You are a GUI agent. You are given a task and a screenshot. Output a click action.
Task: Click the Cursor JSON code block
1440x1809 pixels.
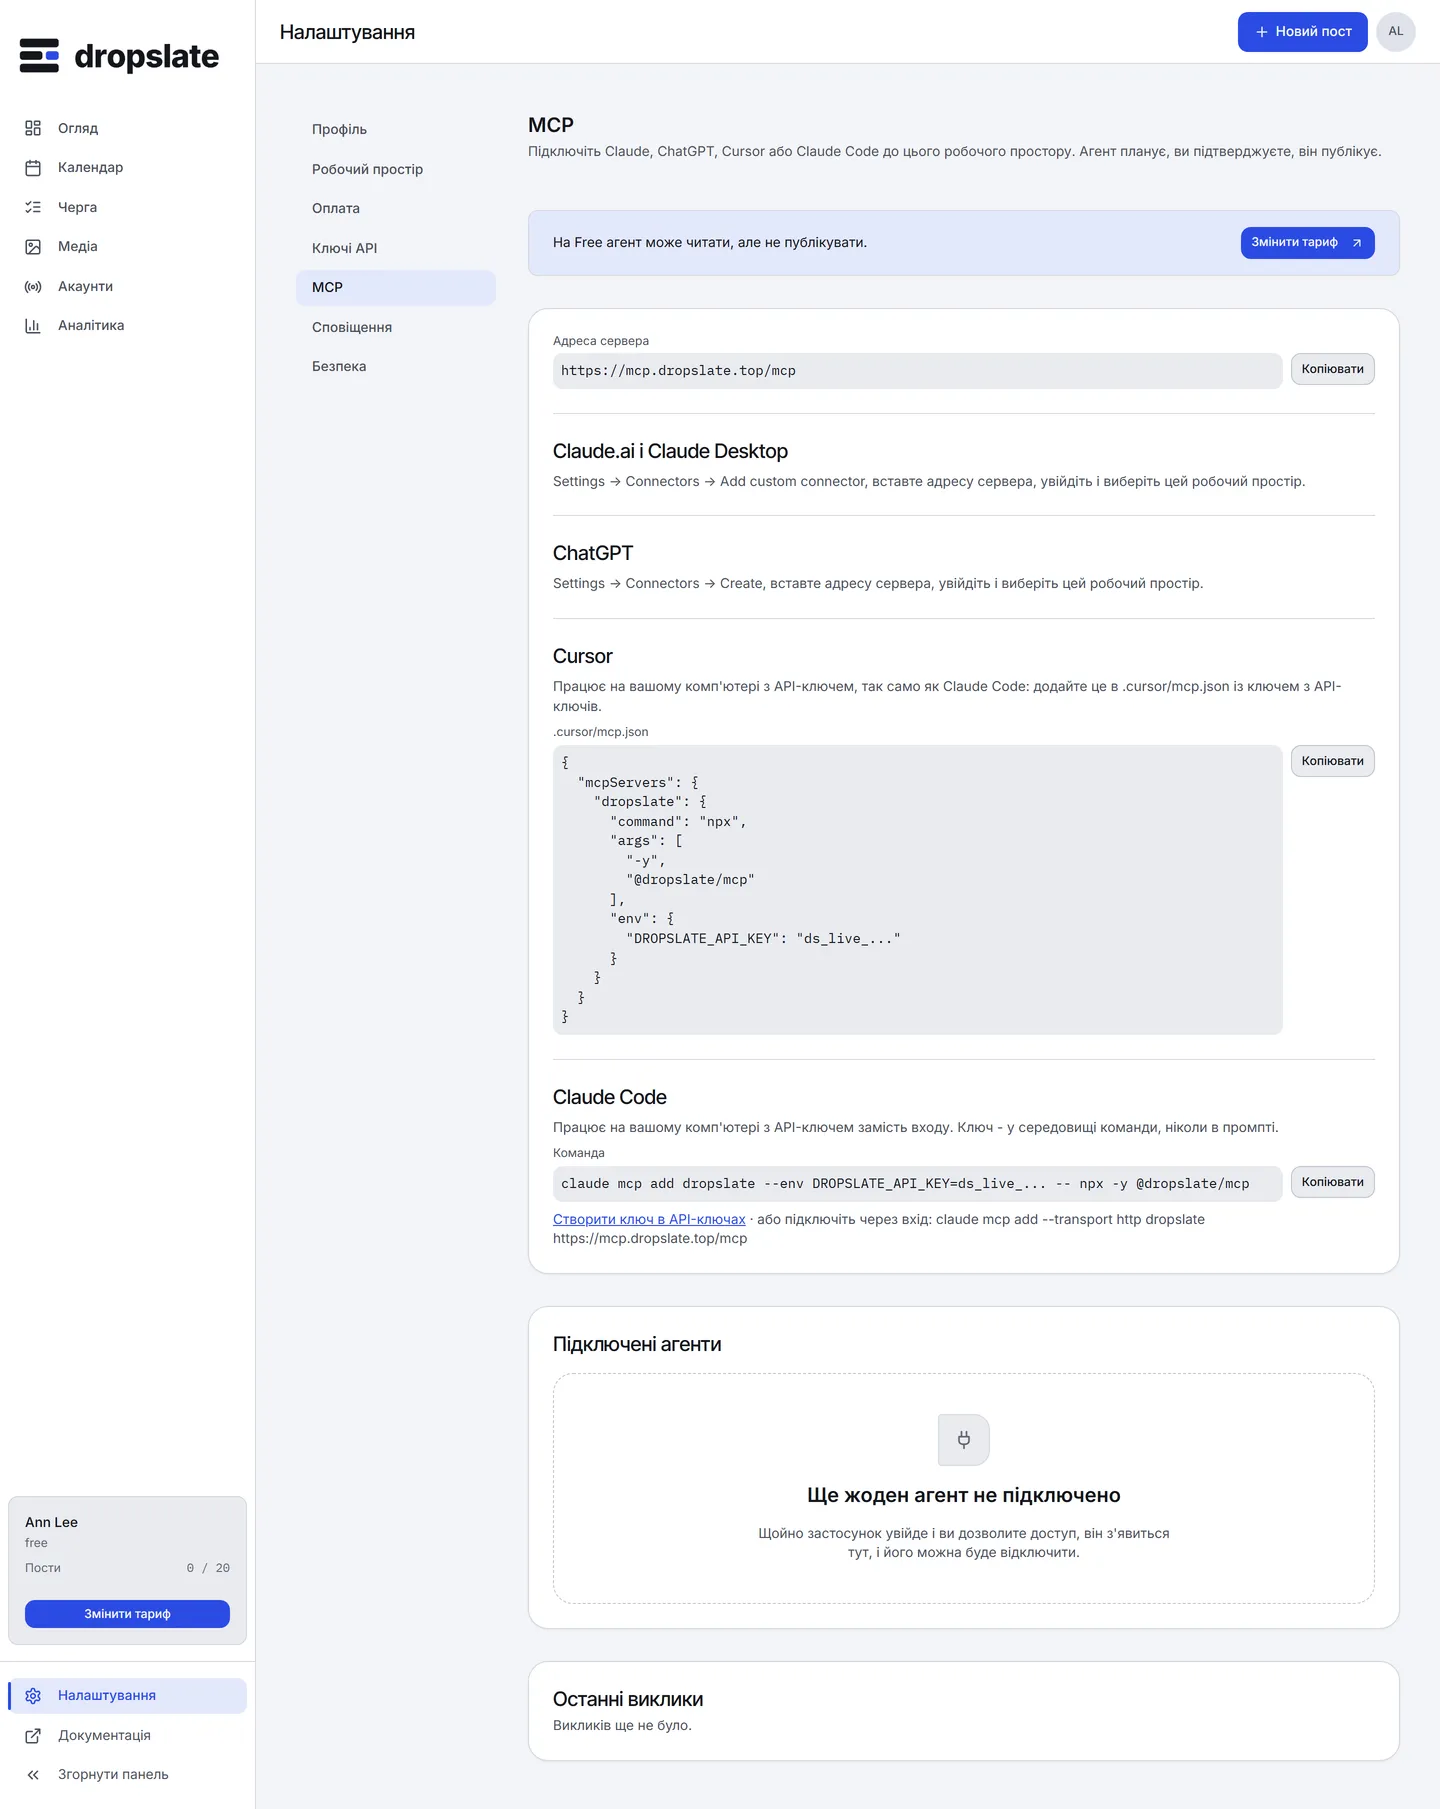917,890
